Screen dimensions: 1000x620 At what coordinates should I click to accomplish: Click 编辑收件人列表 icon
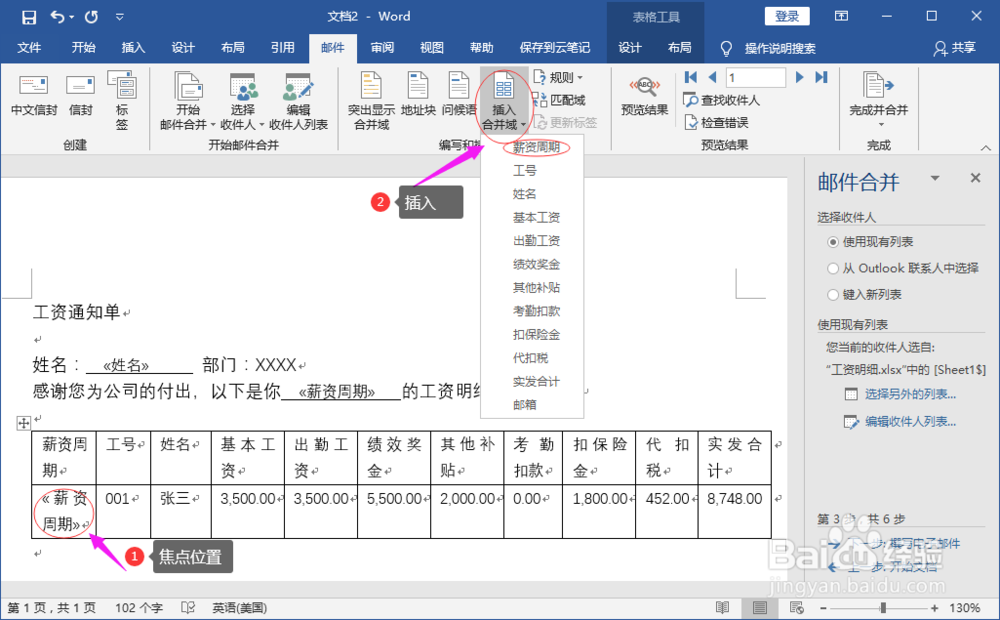[298, 101]
